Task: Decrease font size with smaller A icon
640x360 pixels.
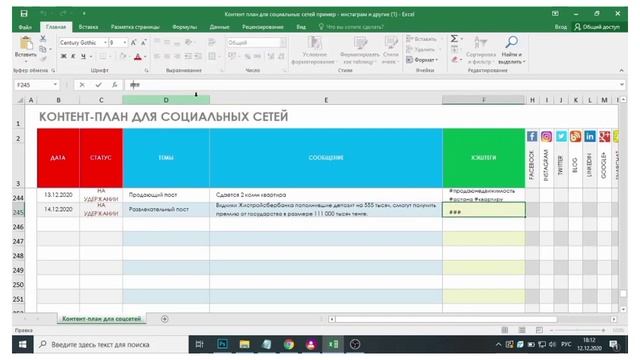Action: [144, 42]
